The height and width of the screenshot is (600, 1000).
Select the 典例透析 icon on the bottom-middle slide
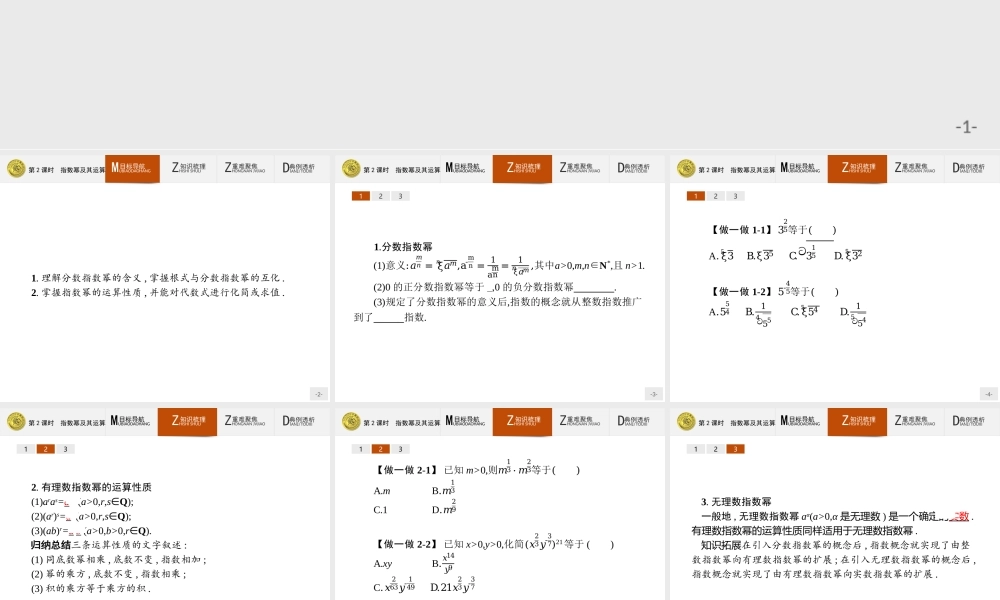pyautogui.click(x=636, y=421)
